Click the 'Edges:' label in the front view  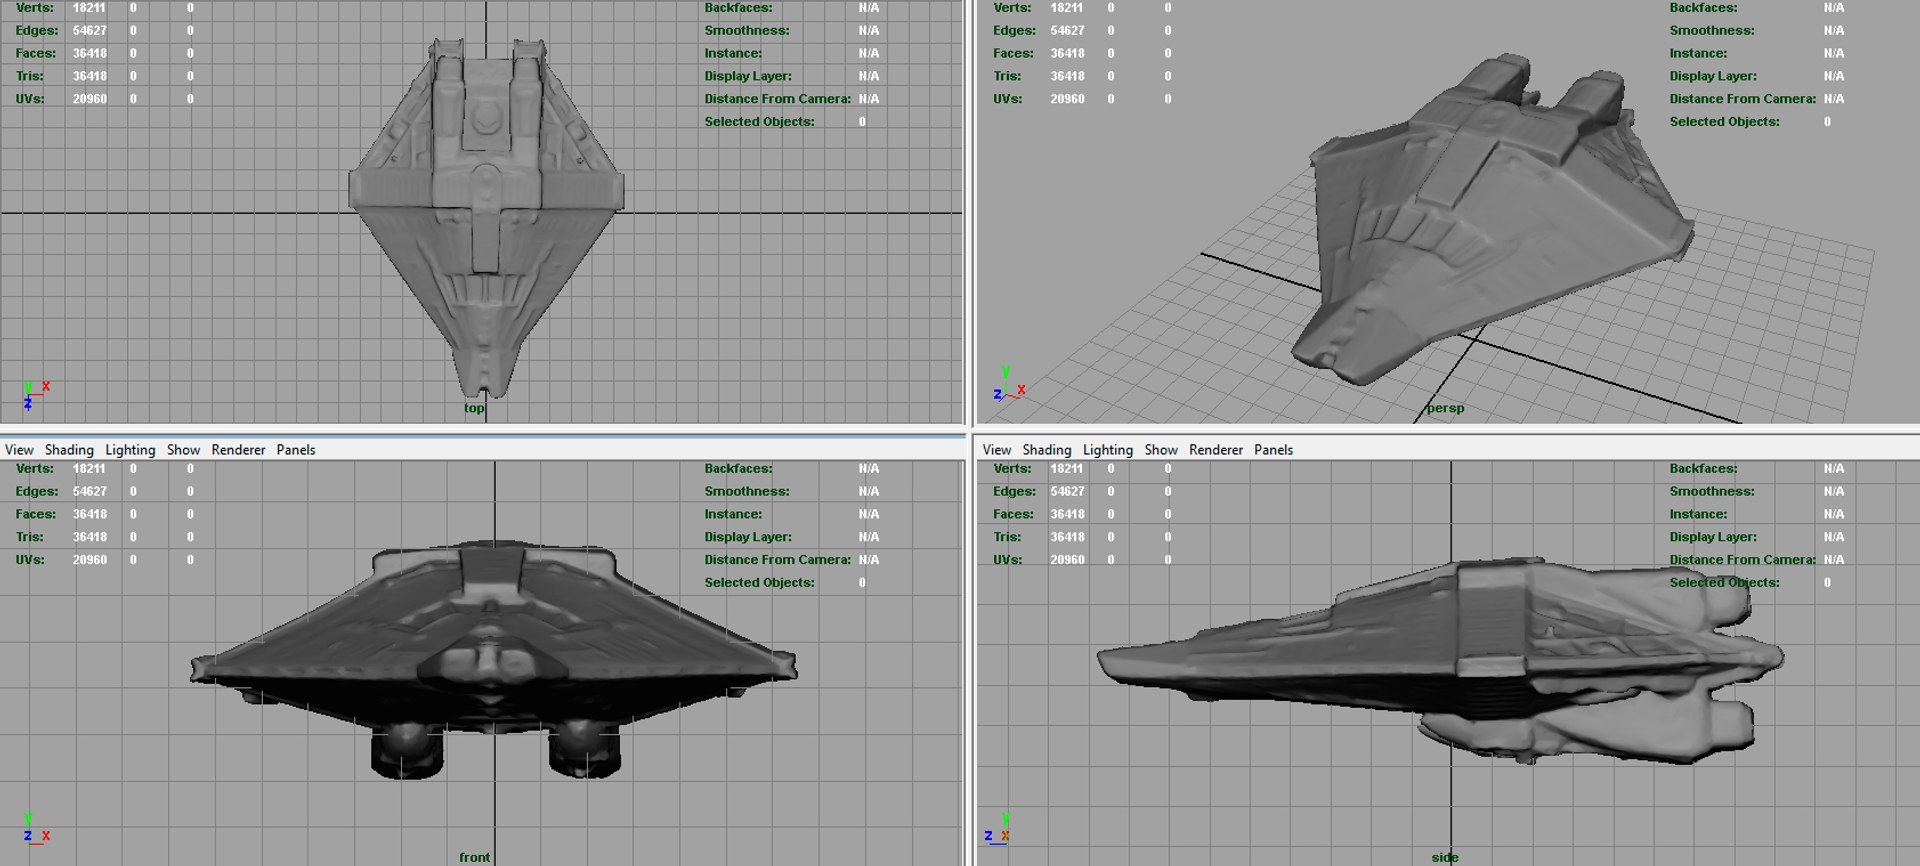(36, 492)
